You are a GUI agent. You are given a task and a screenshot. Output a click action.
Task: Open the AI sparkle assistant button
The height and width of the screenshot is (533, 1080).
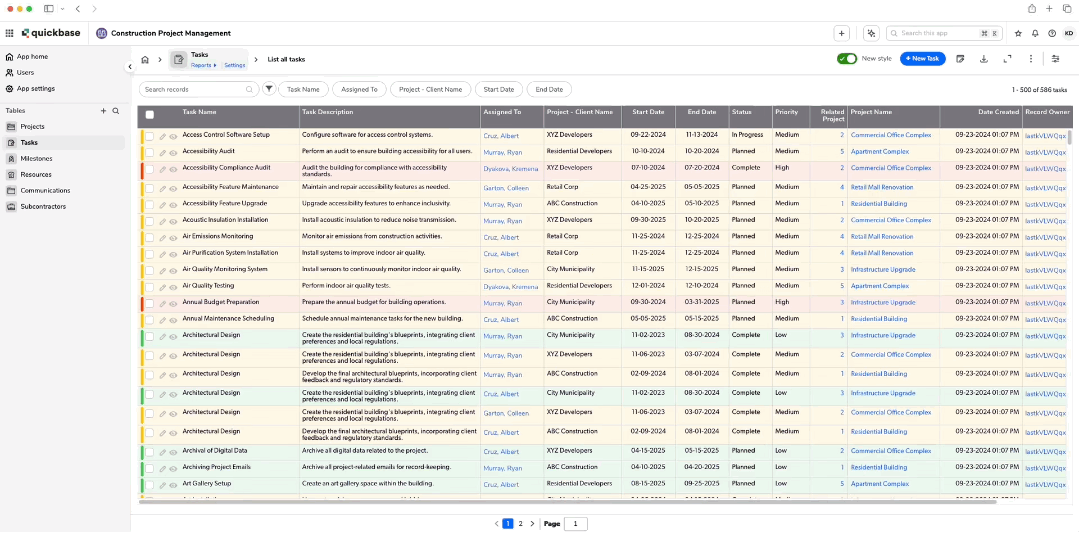(x=872, y=33)
